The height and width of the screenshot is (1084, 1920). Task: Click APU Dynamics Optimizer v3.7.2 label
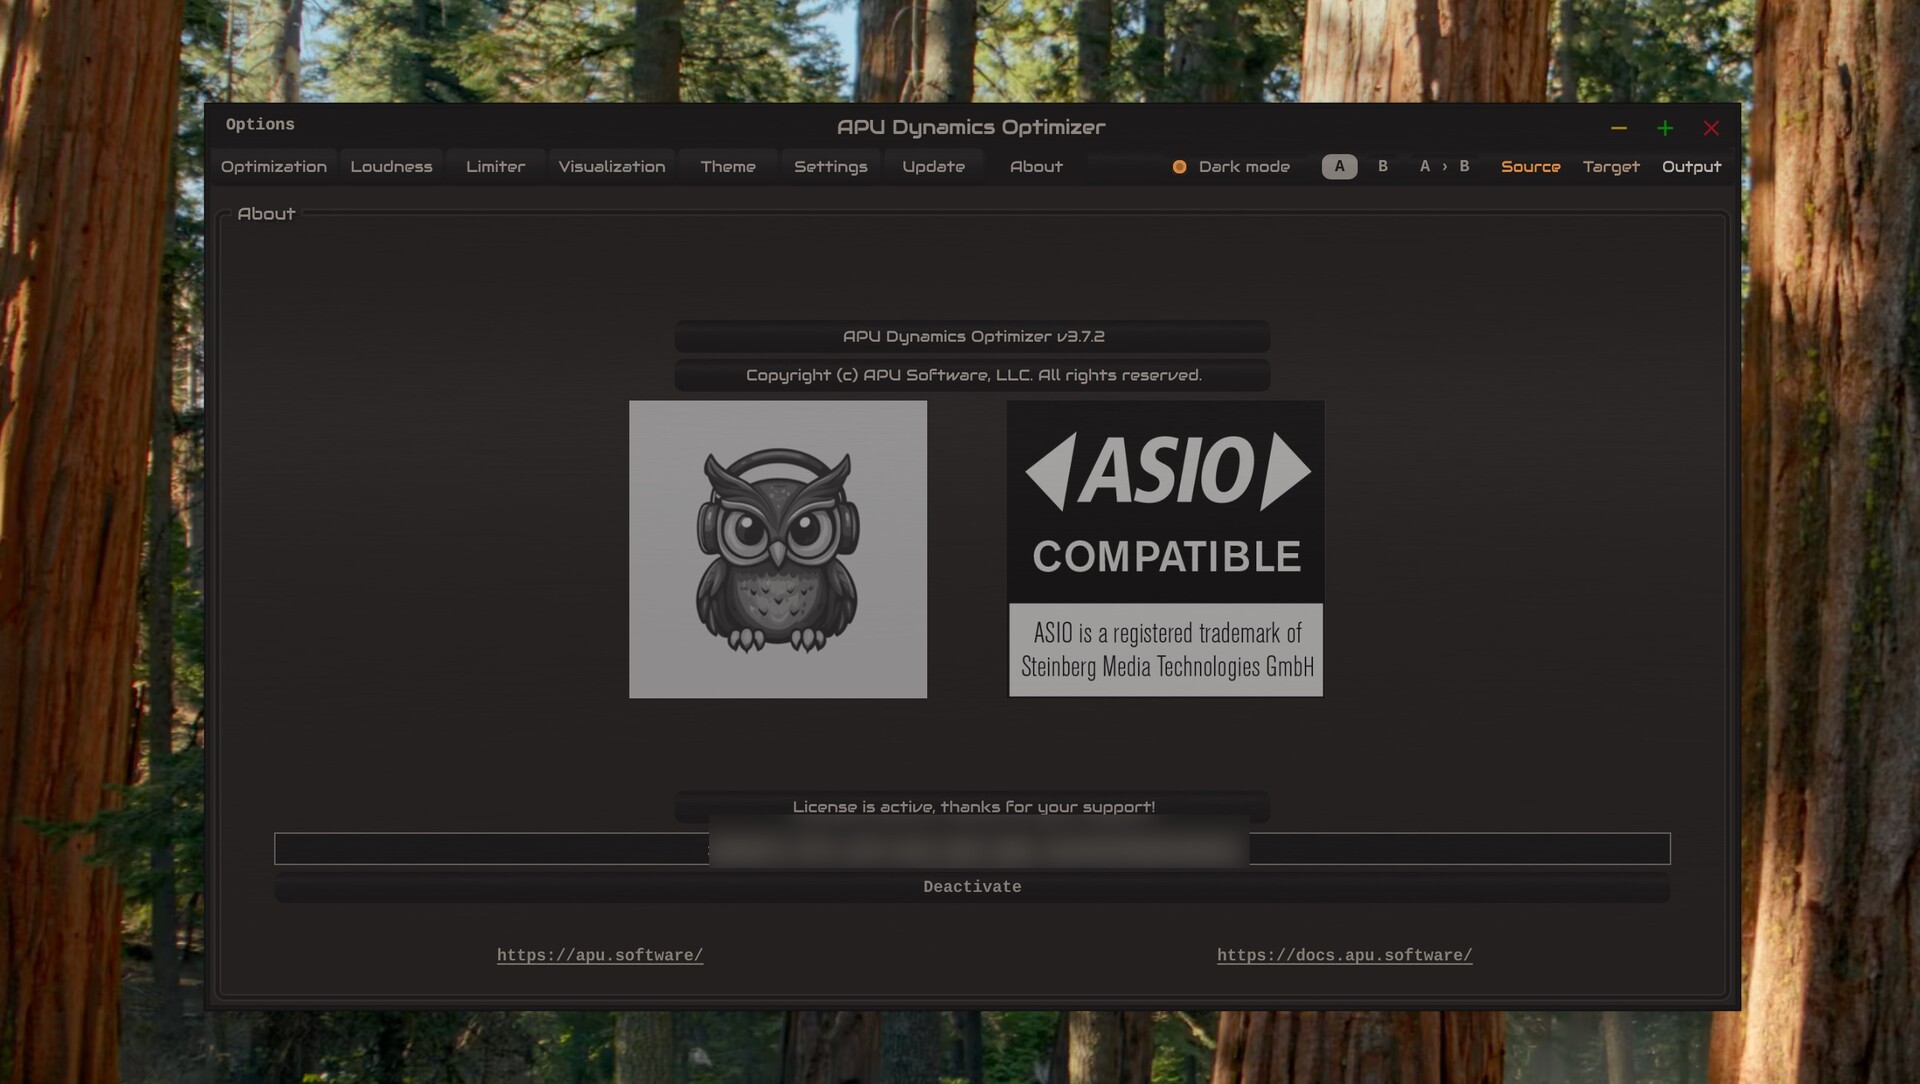(972, 337)
